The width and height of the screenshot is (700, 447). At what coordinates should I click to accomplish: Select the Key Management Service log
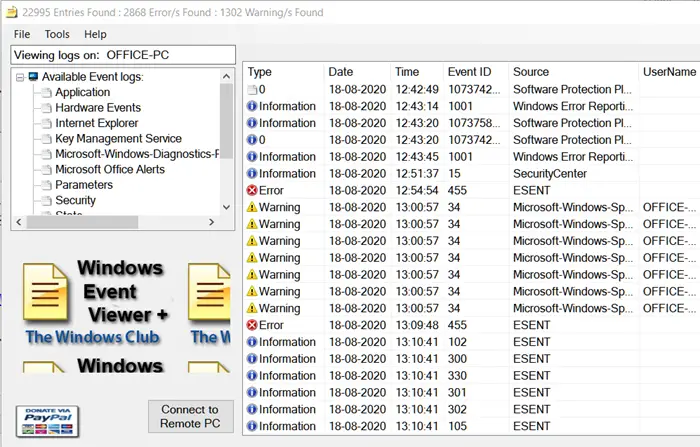point(118,138)
